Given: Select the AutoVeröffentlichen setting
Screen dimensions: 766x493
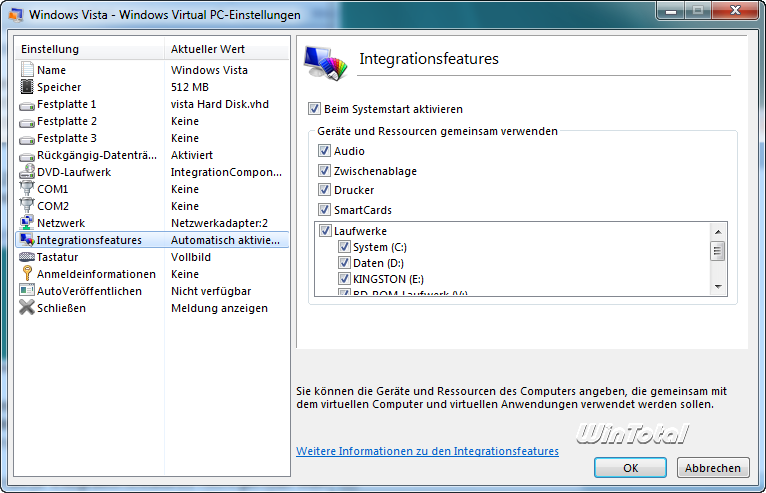Looking at the screenshot, I should coord(152,291).
